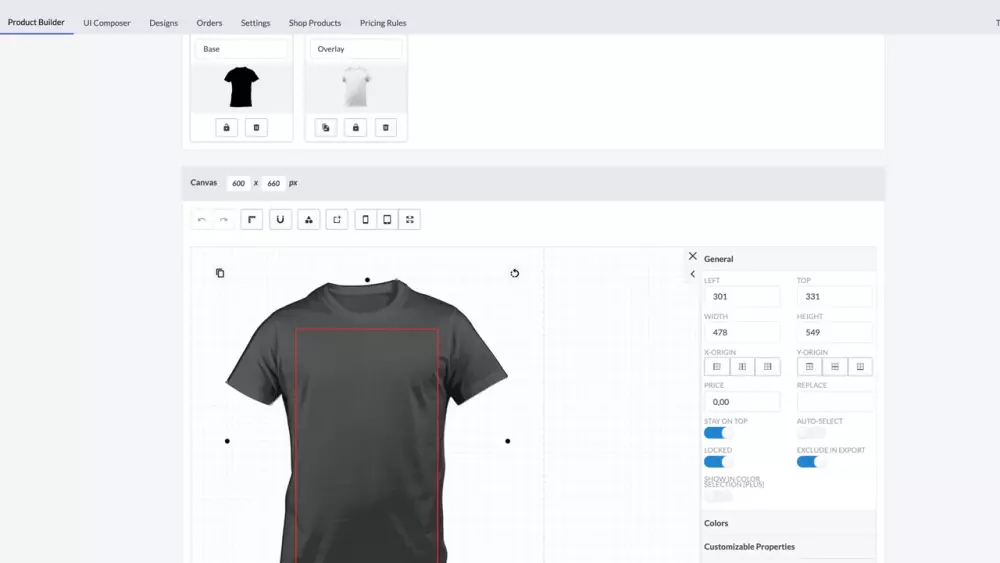The height and width of the screenshot is (563, 1000).
Task: Select the smartphone preview icon
Action: [365, 219]
